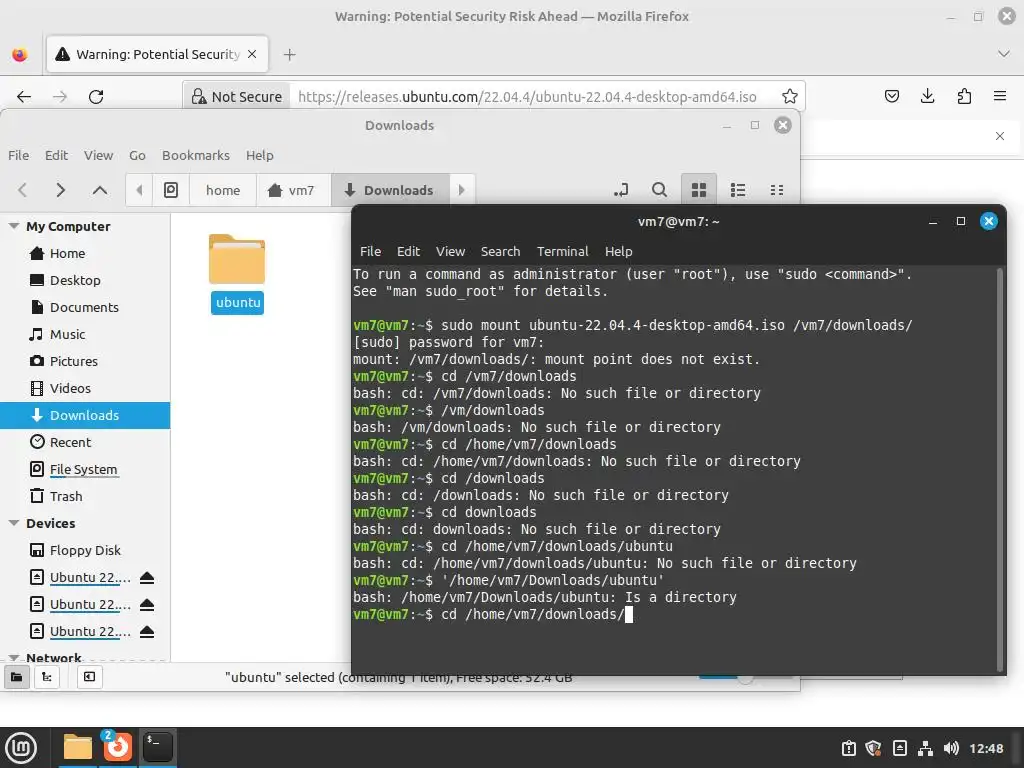Open a new Firefox tab
The height and width of the screenshot is (768, 1024).
290,55
